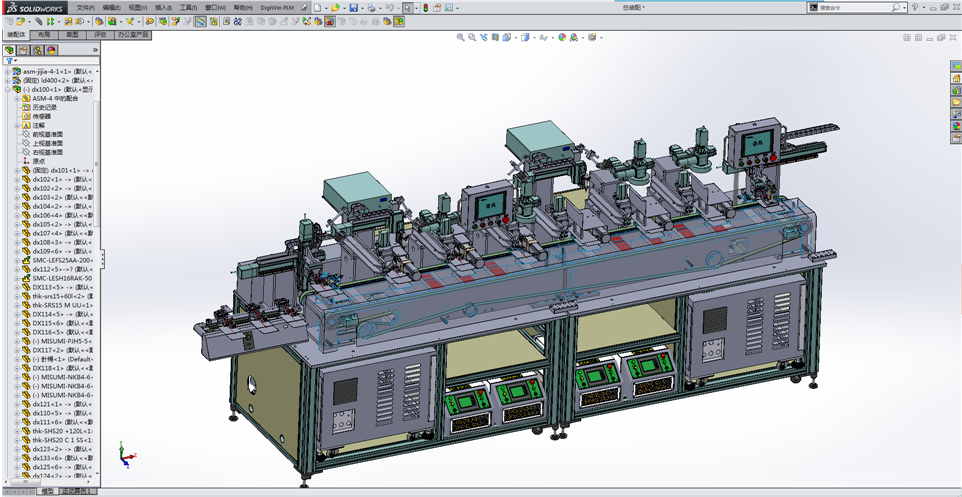Expand the ASM-4 mates folder
Viewport: 962px width, 497px height.
coord(17,99)
